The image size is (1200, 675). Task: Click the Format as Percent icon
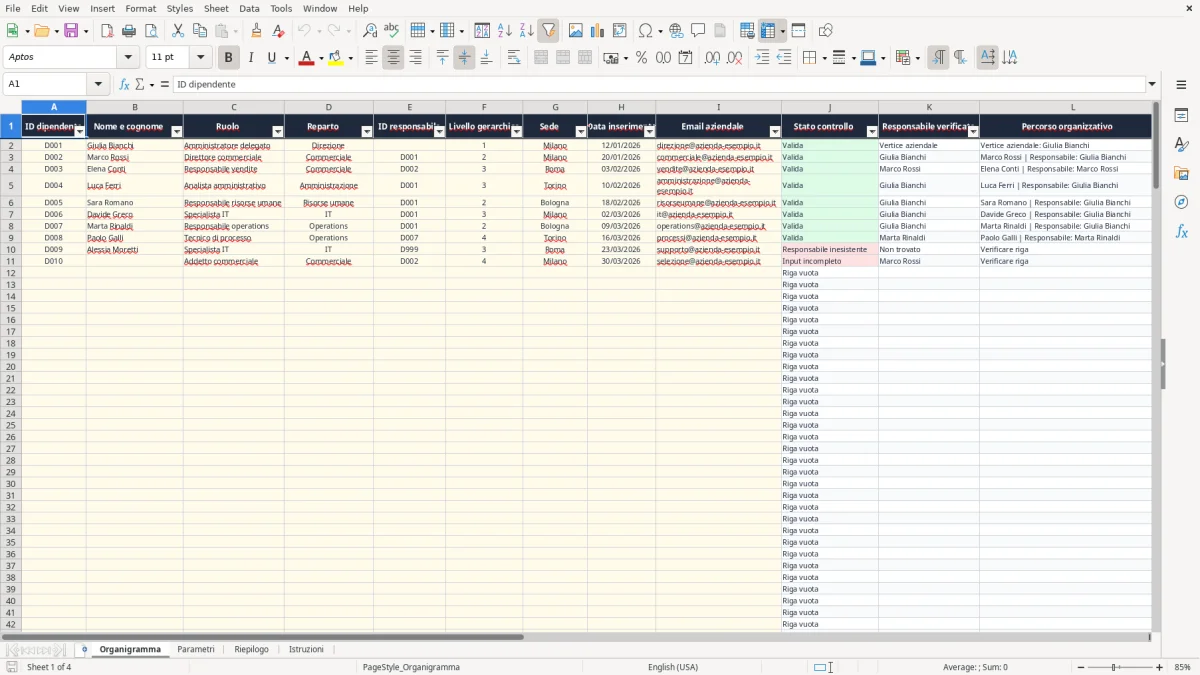pyautogui.click(x=641, y=58)
